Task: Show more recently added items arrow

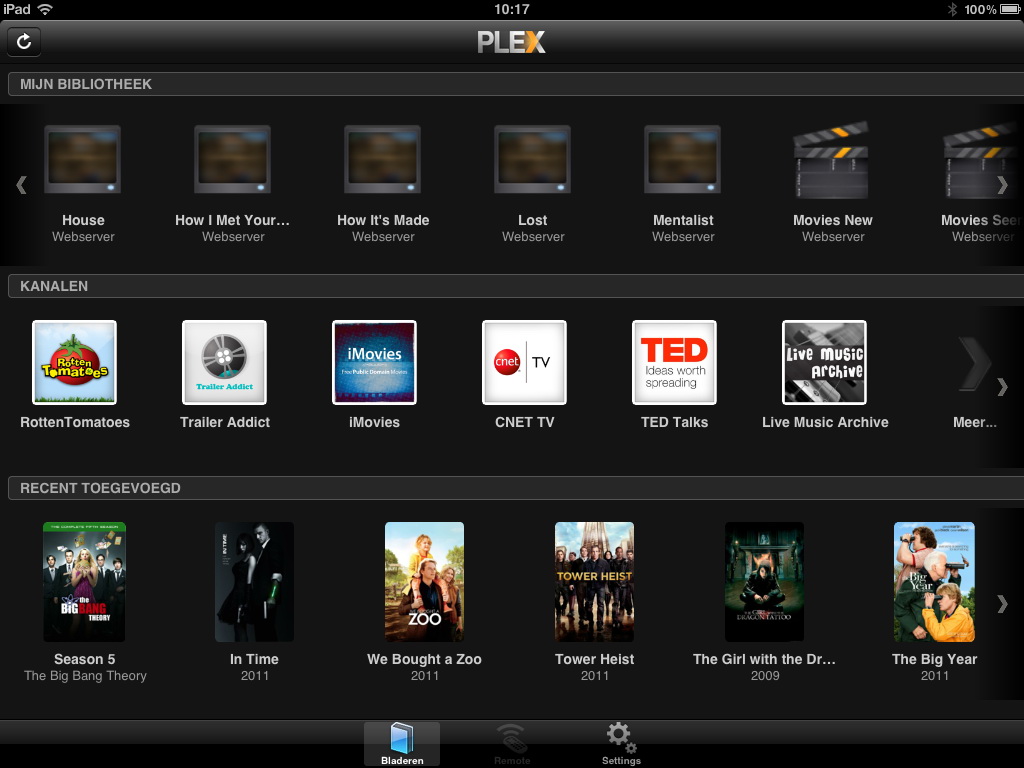Action: pos(1002,604)
